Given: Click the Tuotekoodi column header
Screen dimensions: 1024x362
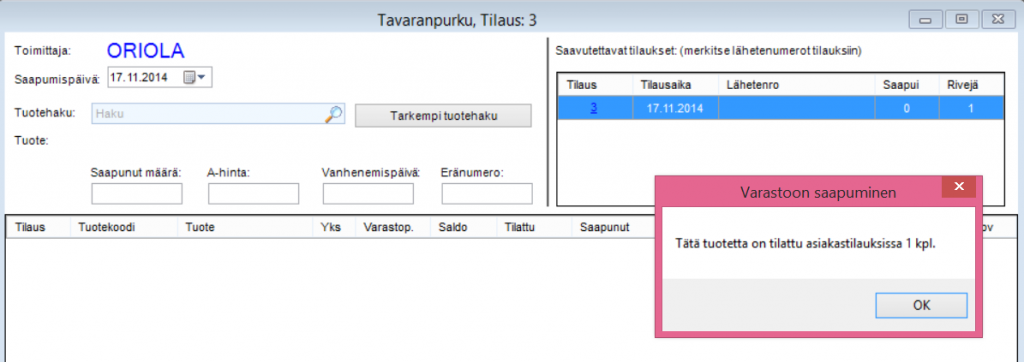Looking at the screenshot, I should tap(123, 227).
